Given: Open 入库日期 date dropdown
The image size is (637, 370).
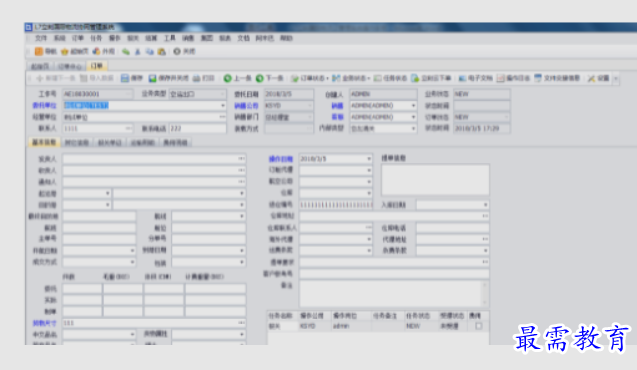Looking at the screenshot, I should 485,205.
